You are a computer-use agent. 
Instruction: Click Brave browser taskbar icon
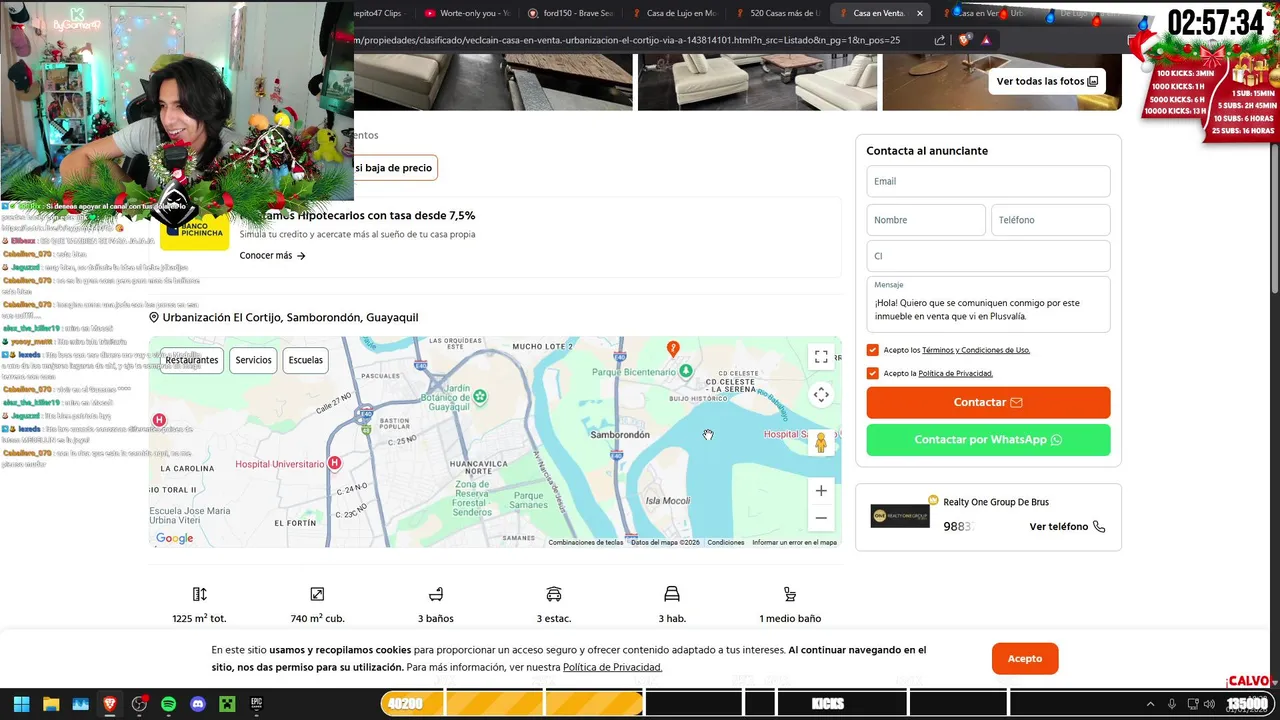point(109,704)
